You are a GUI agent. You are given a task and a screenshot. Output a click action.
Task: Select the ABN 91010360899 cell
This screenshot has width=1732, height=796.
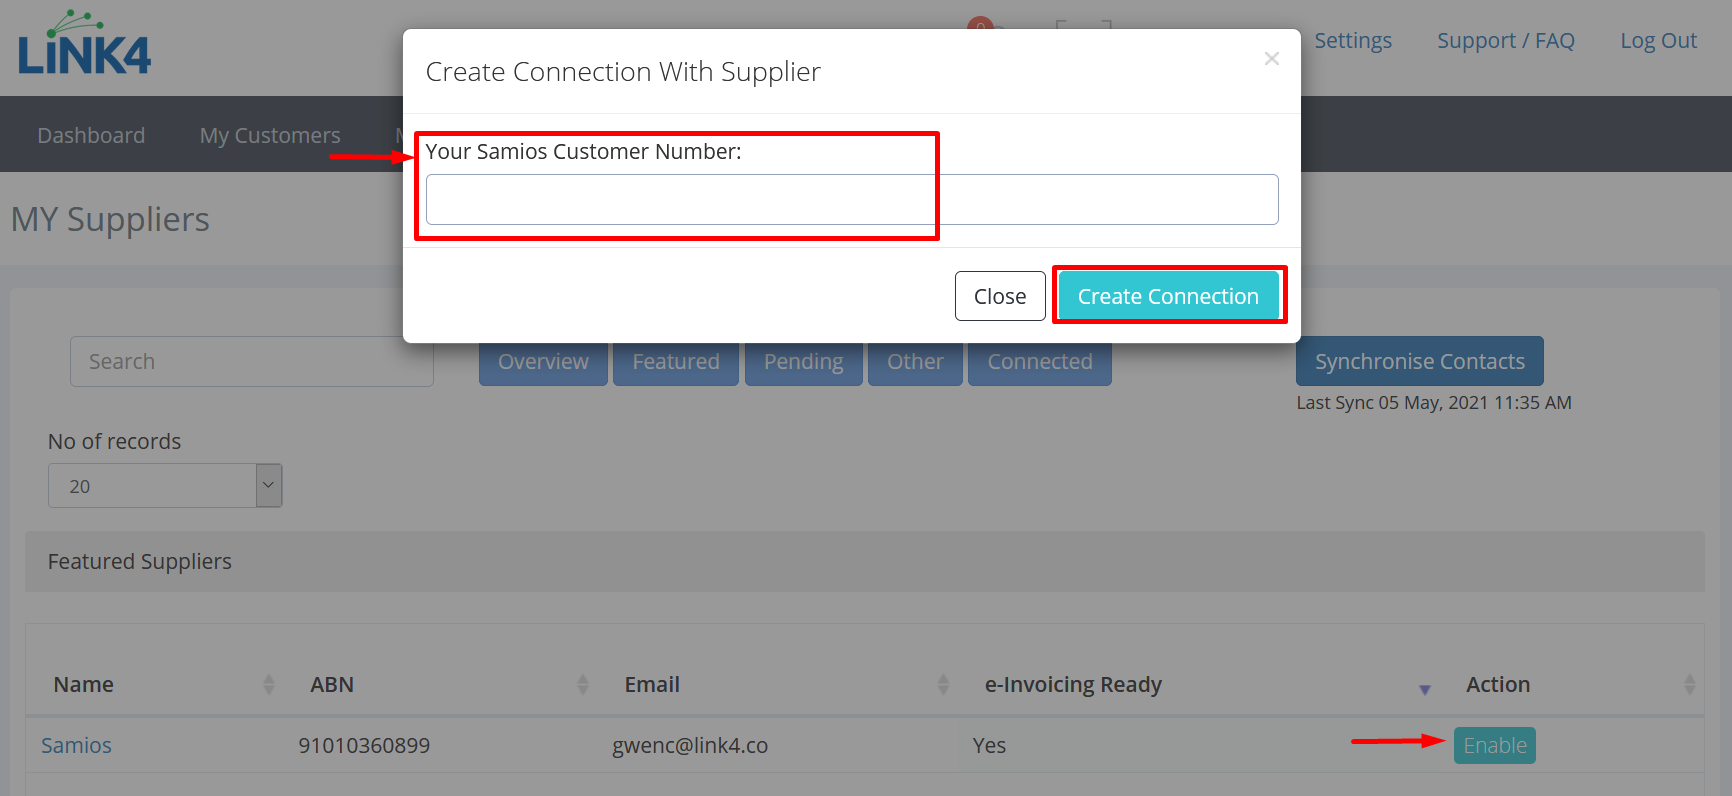(364, 745)
